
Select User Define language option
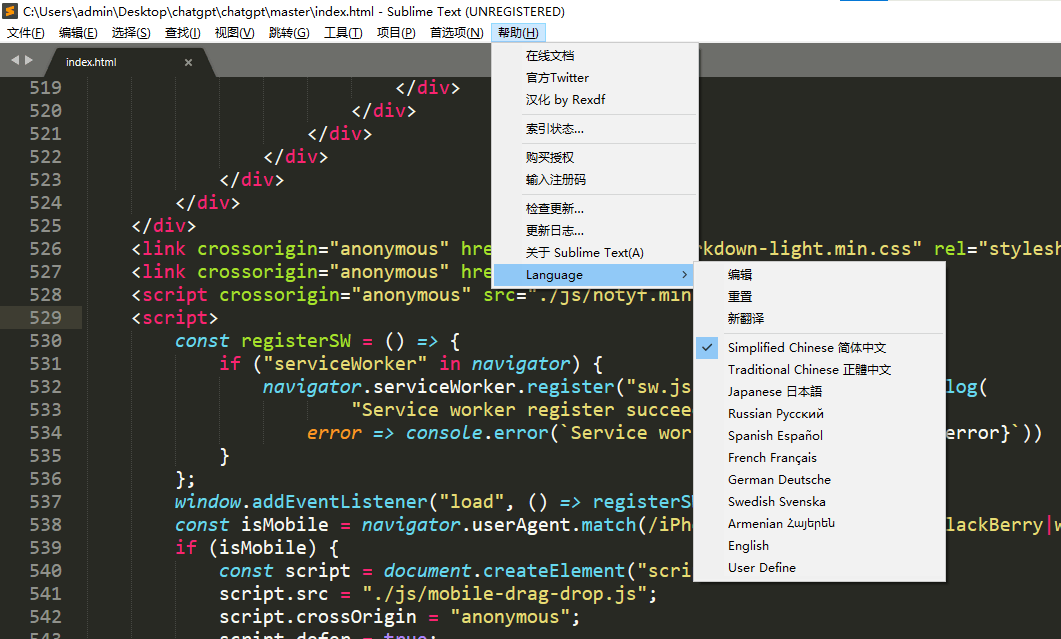point(819,567)
